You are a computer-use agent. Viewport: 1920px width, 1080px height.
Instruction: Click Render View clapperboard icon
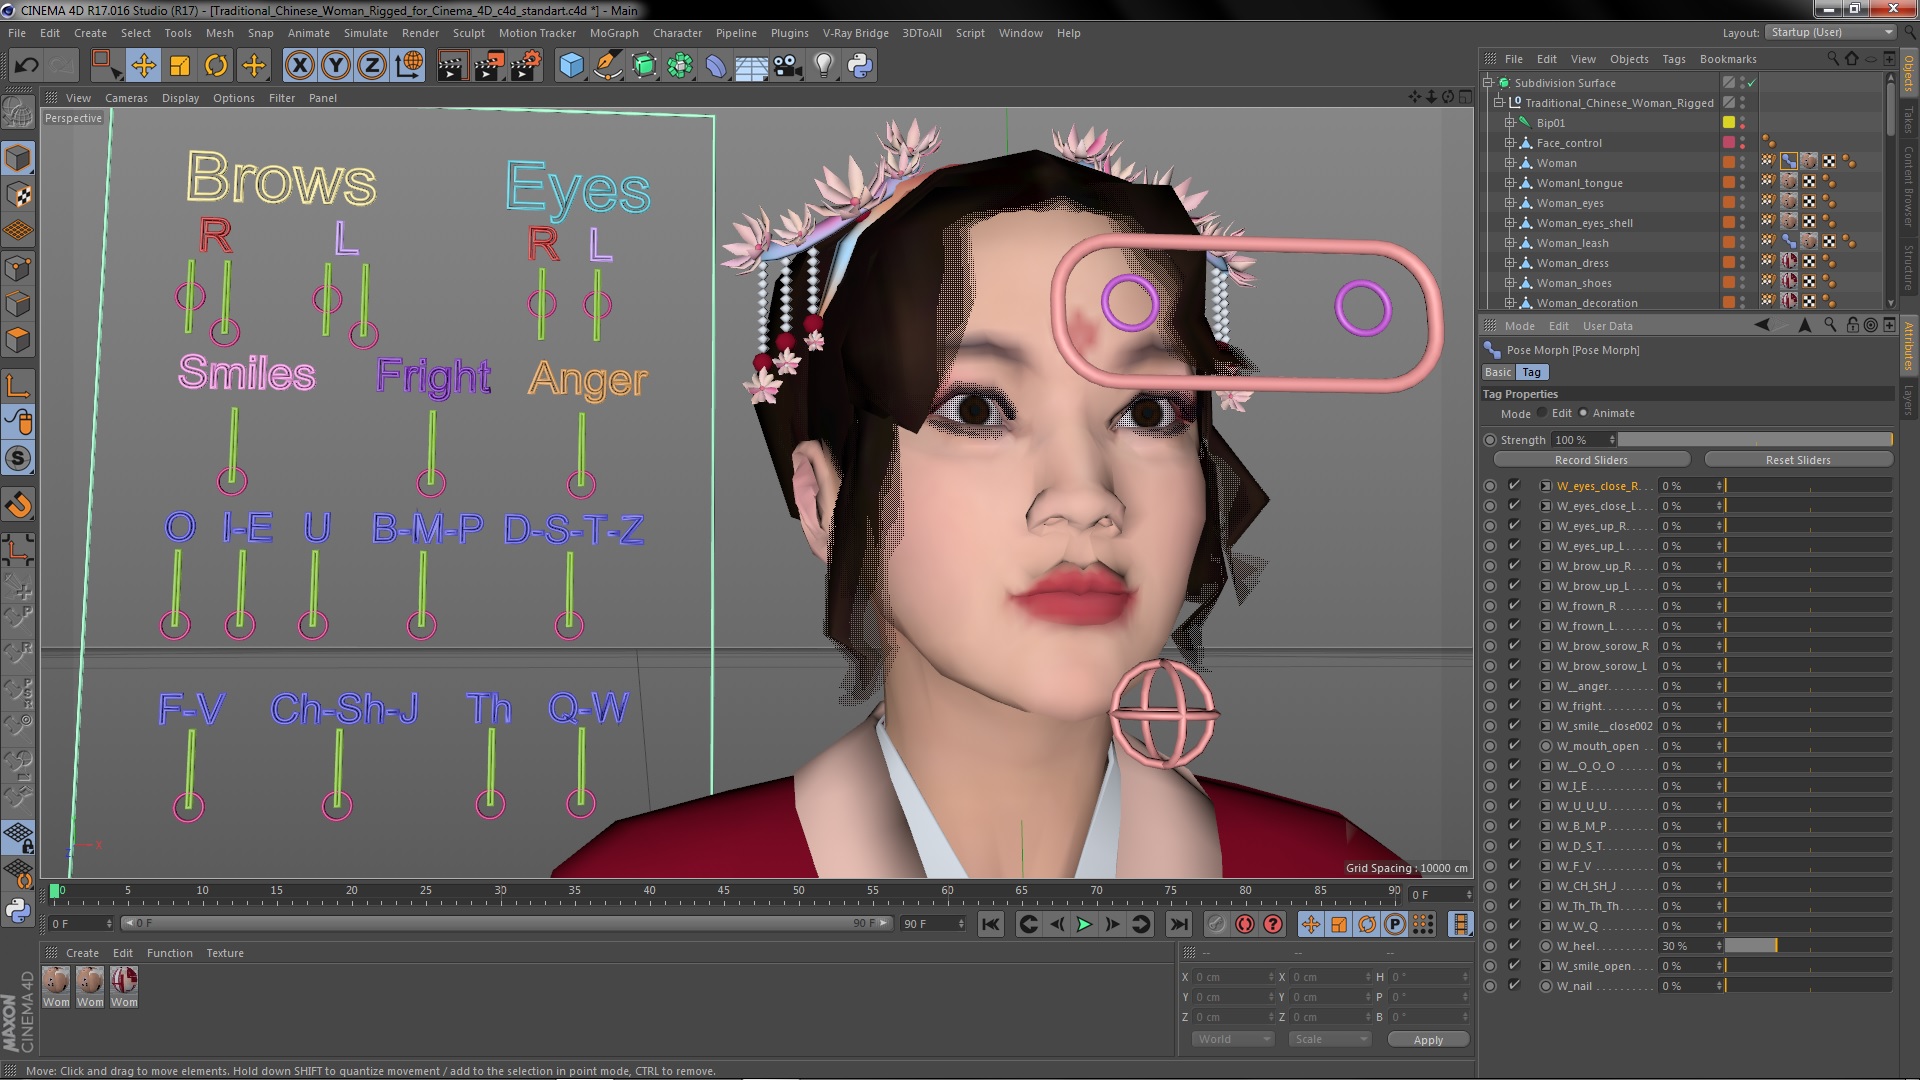tap(452, 66)
